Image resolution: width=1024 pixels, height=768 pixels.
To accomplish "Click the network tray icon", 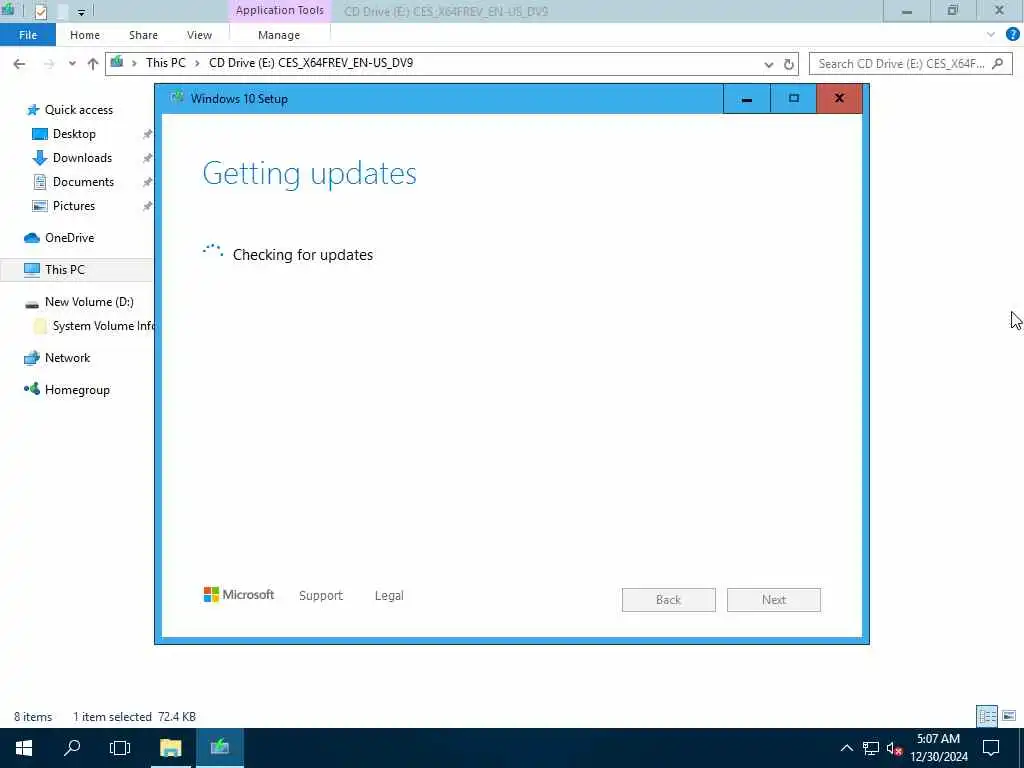I will point(870,748).
